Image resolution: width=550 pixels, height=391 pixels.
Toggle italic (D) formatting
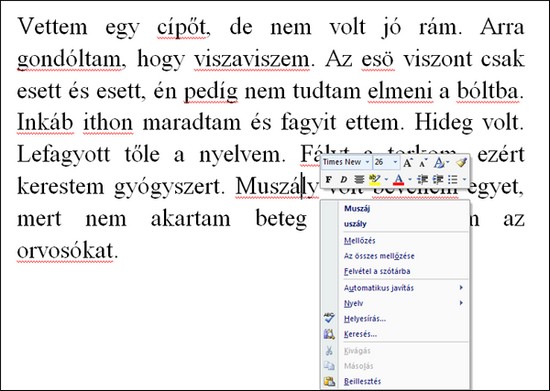(x=343, y=180)
